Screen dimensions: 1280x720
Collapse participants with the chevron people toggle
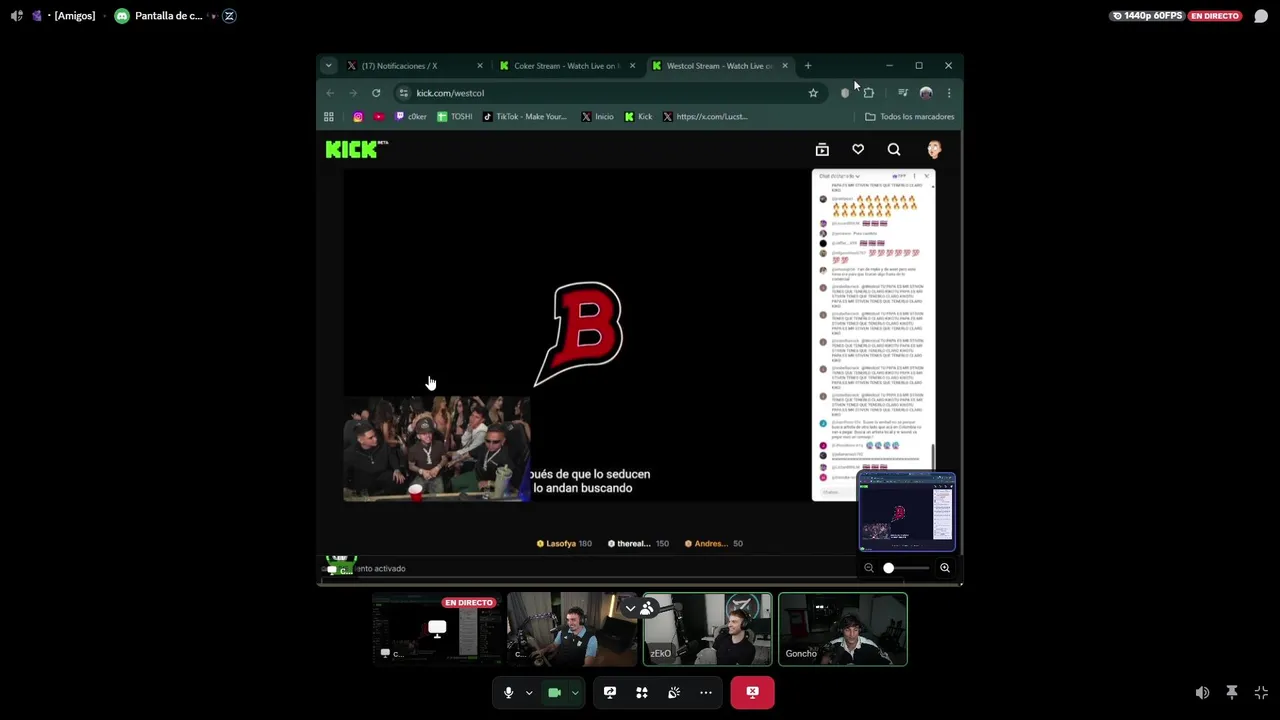[x=639, y=608]
